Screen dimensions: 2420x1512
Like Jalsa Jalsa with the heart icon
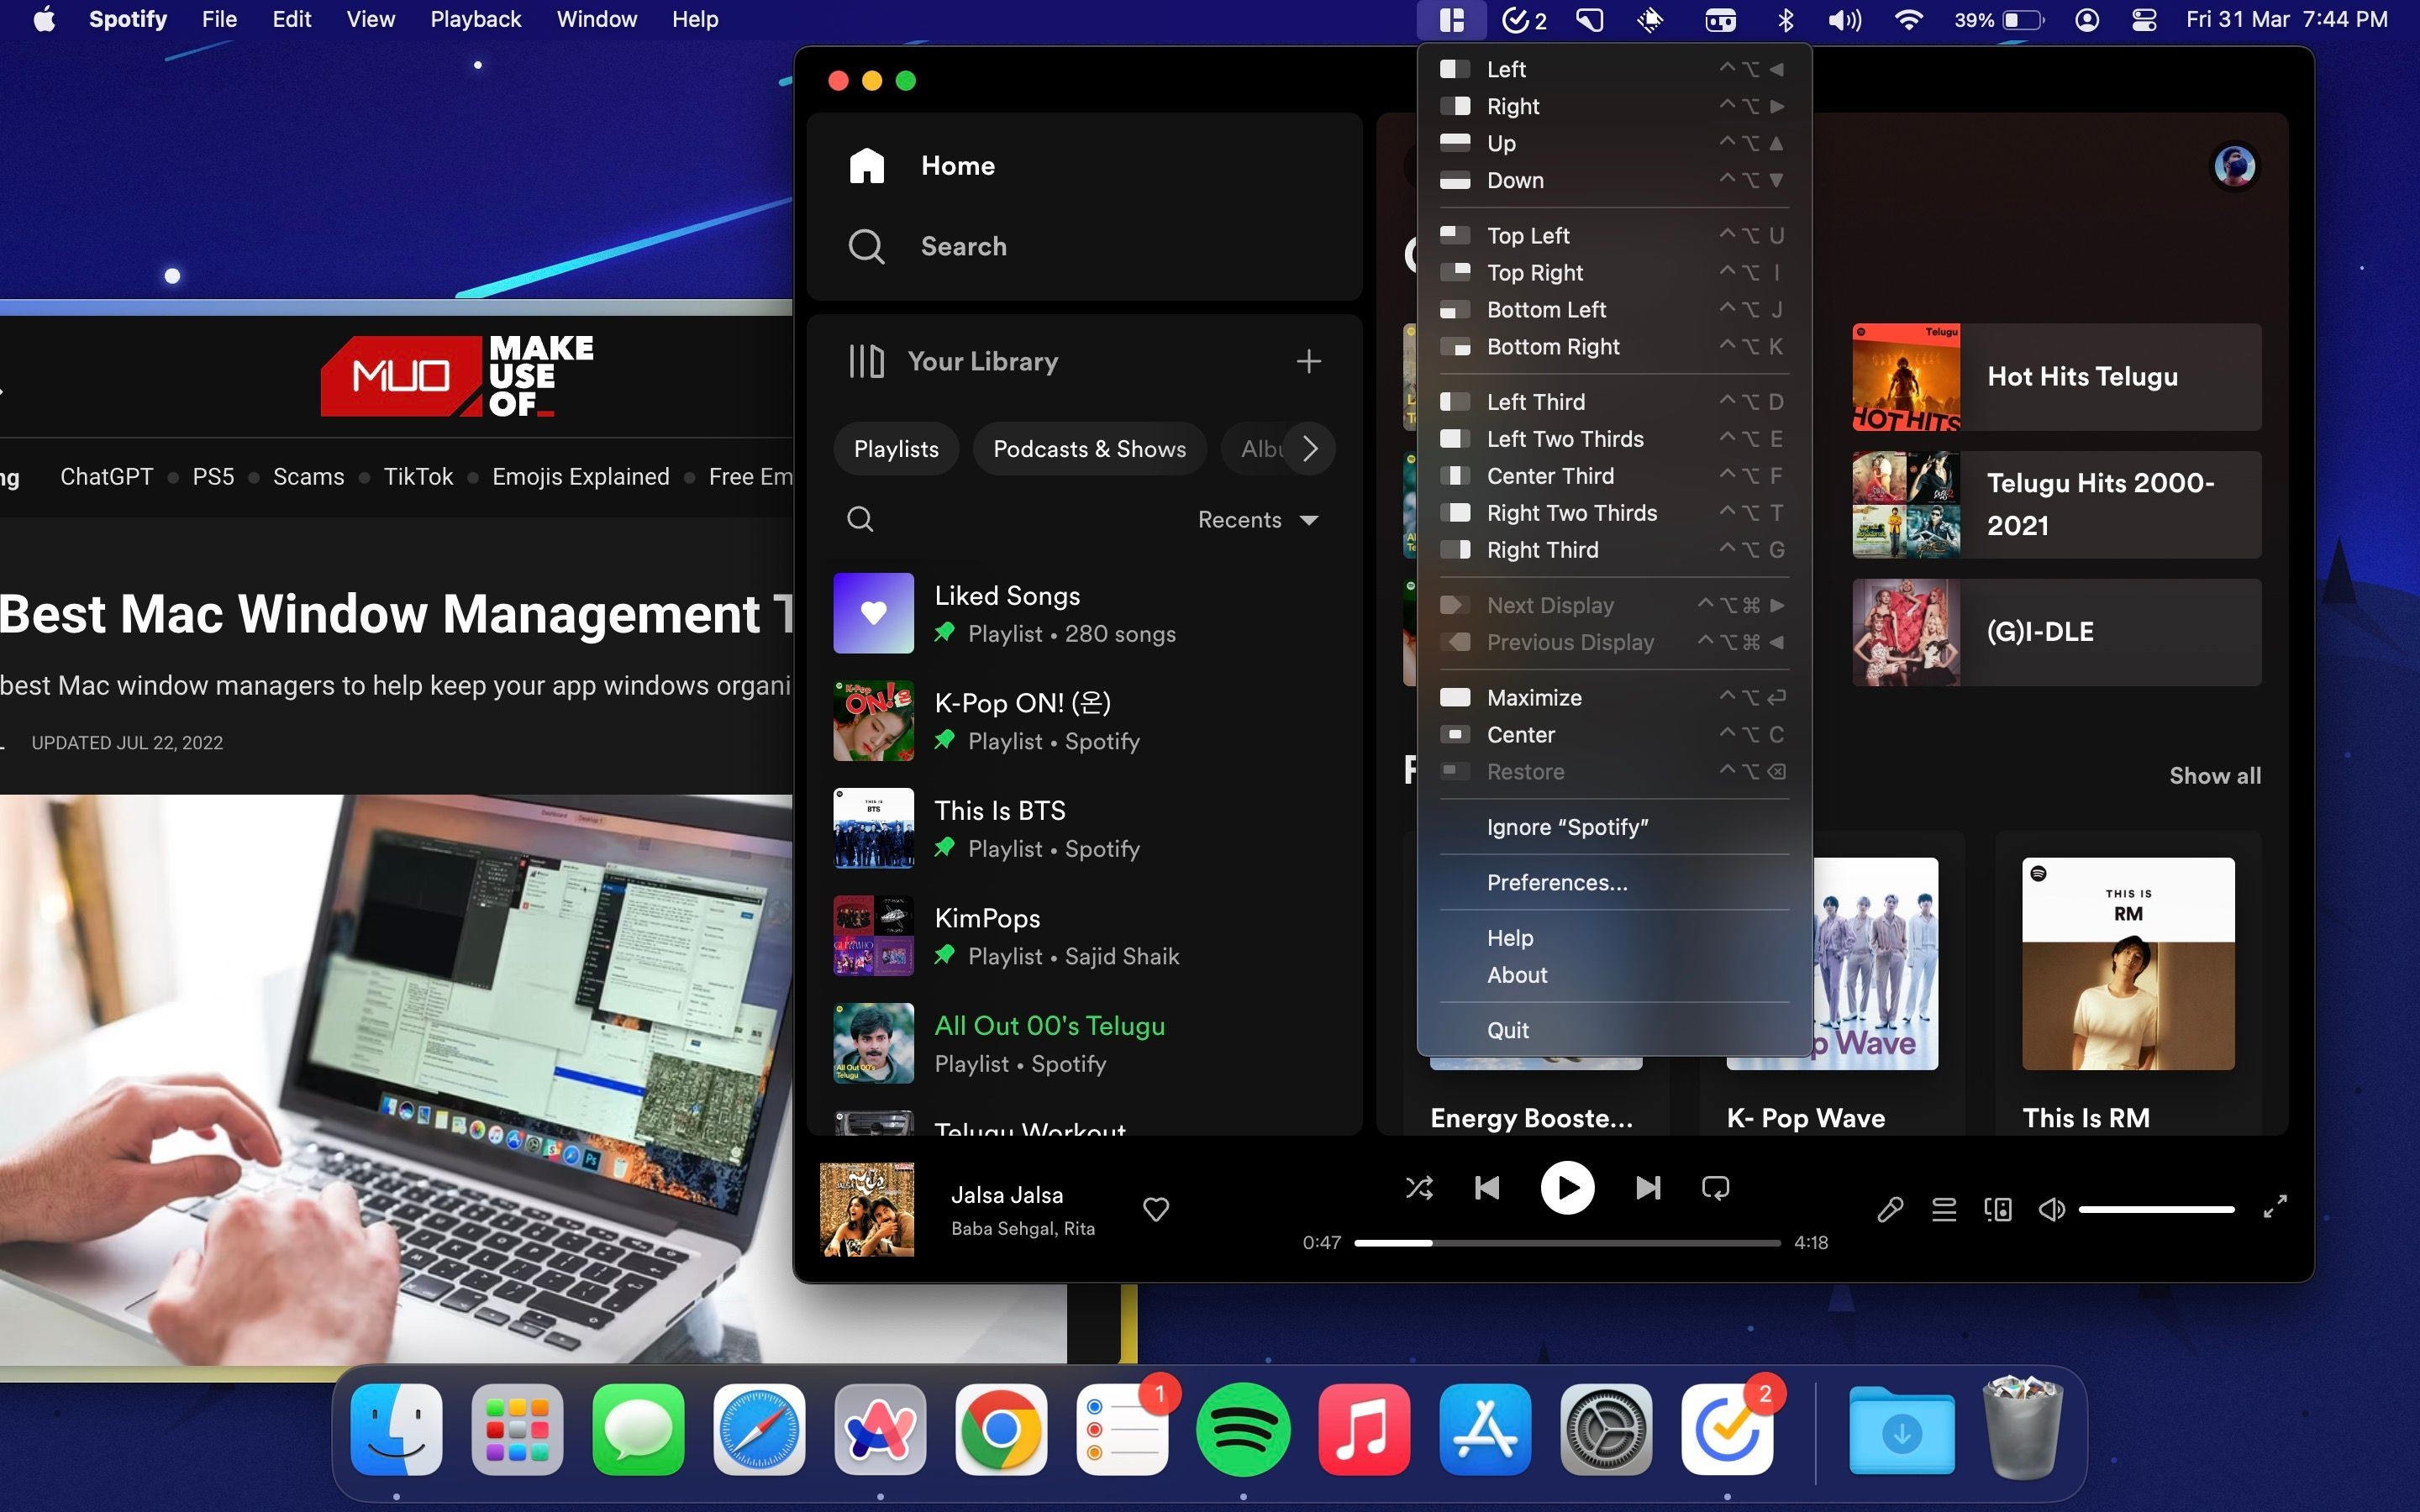coord(1156,1209)
